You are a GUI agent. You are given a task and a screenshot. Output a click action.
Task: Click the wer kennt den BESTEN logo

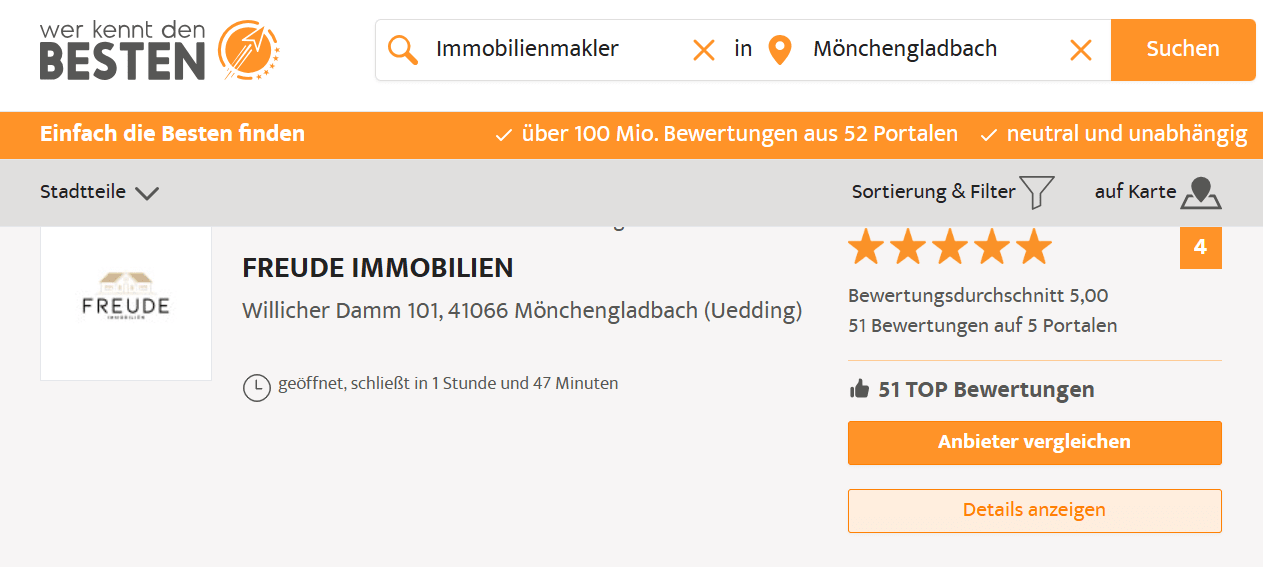[160, 49]
